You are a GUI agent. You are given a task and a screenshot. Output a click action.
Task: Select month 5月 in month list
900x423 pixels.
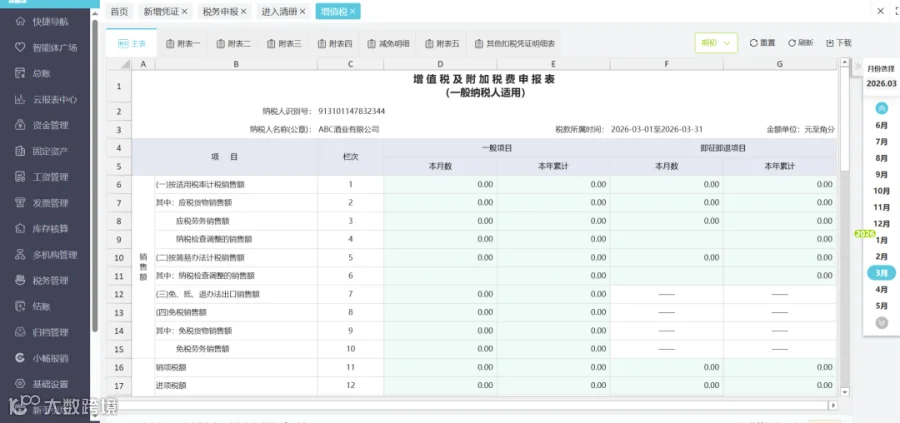tap(882, 306)
